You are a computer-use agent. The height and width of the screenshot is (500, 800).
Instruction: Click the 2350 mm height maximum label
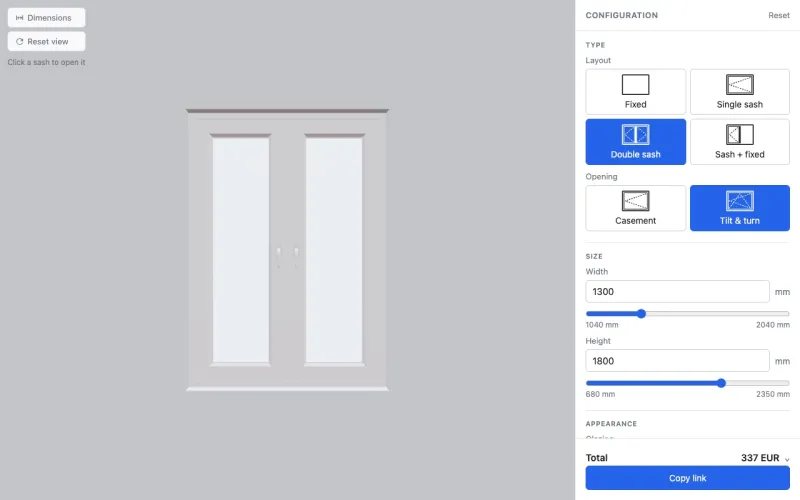(x=772, y=394)
